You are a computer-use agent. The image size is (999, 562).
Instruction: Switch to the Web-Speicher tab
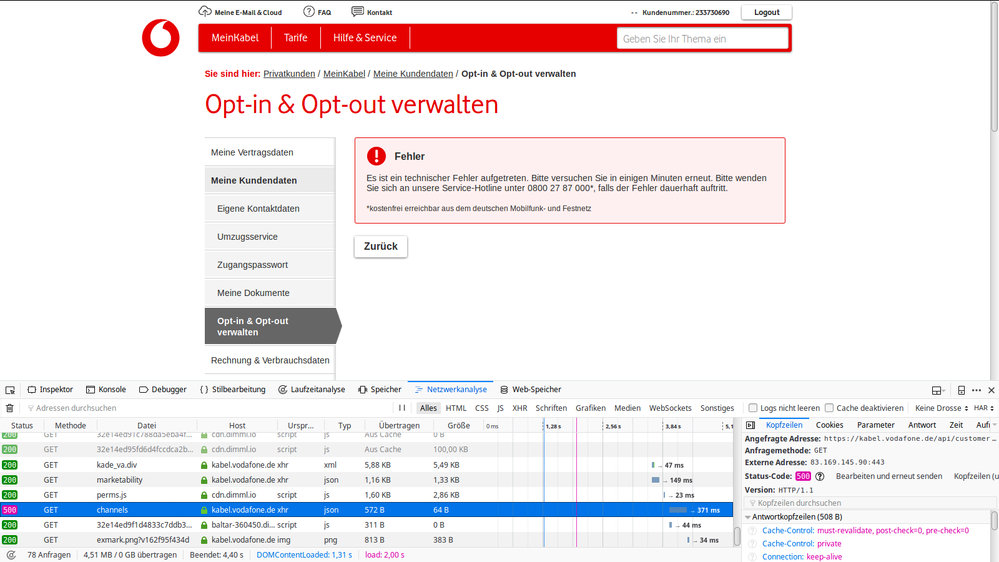(531, 389)
